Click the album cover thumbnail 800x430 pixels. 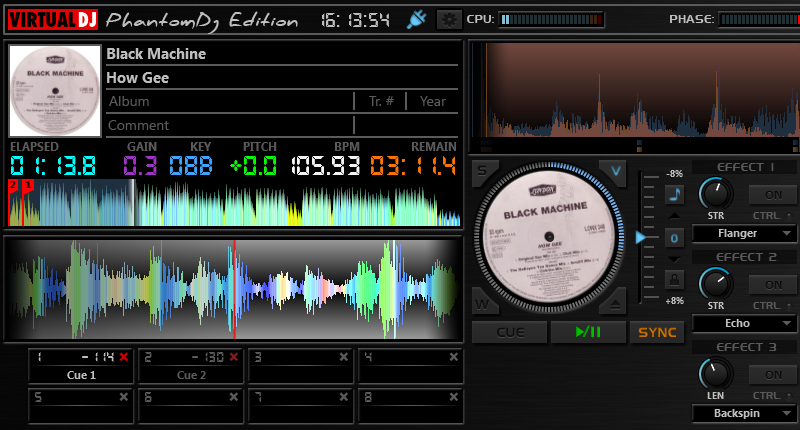tap(55, 91)
